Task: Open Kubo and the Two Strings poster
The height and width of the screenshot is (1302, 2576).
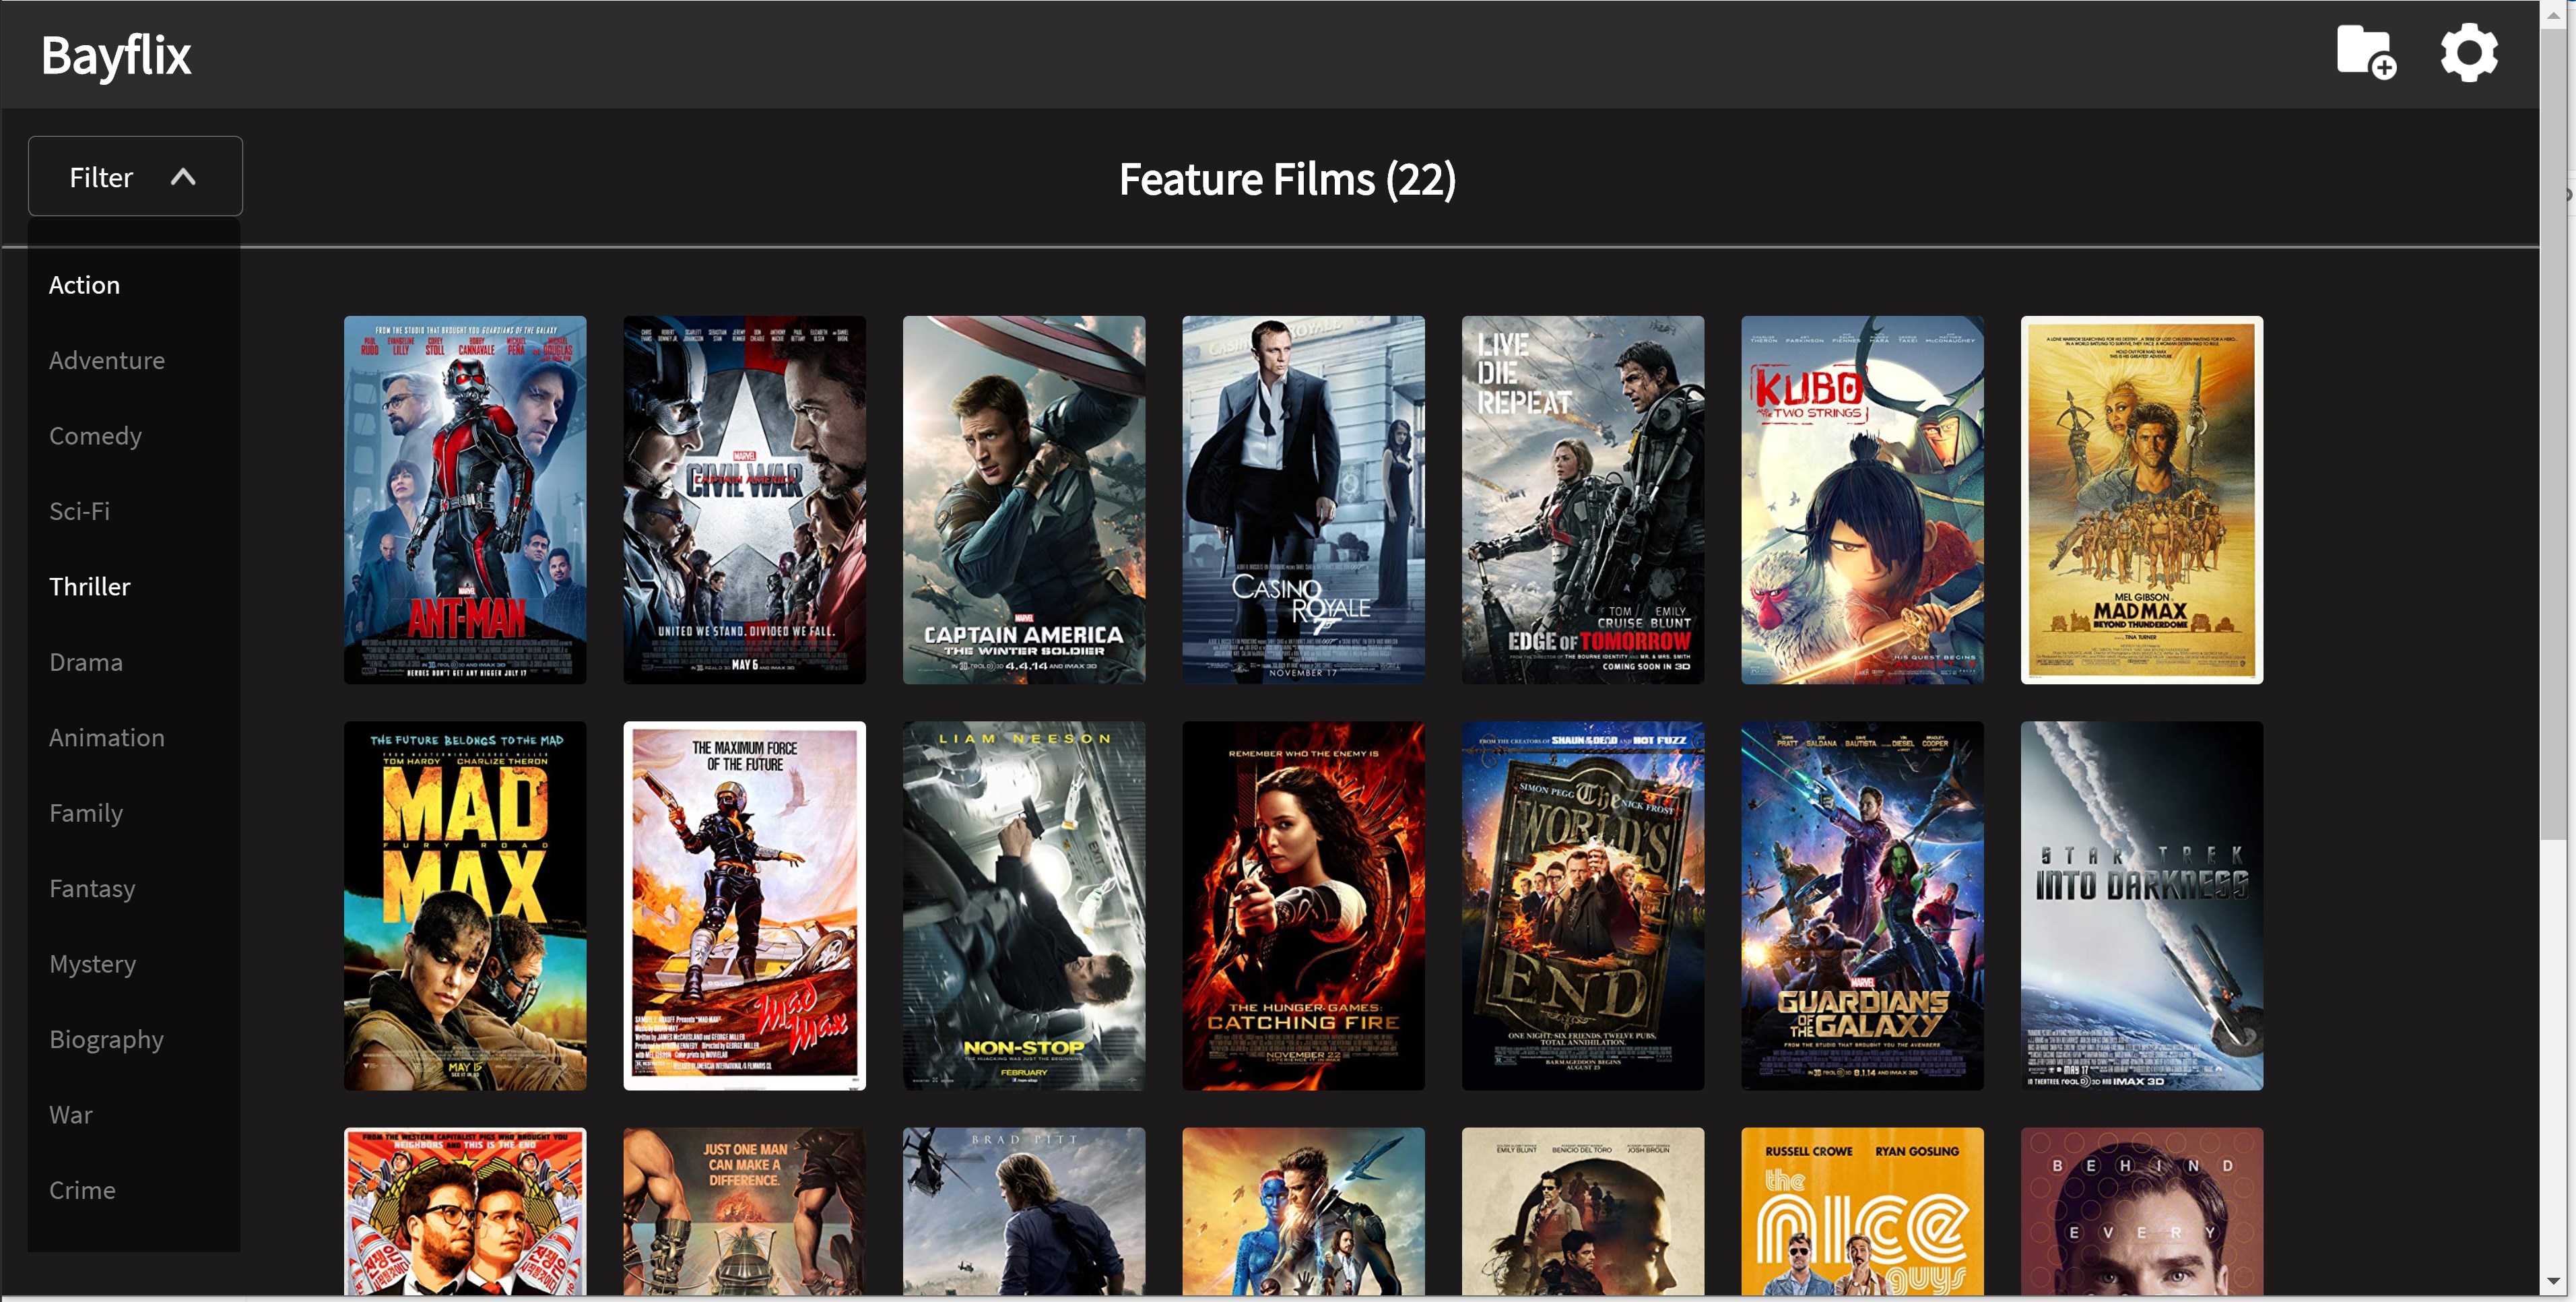Action: tap(1863, 500)
